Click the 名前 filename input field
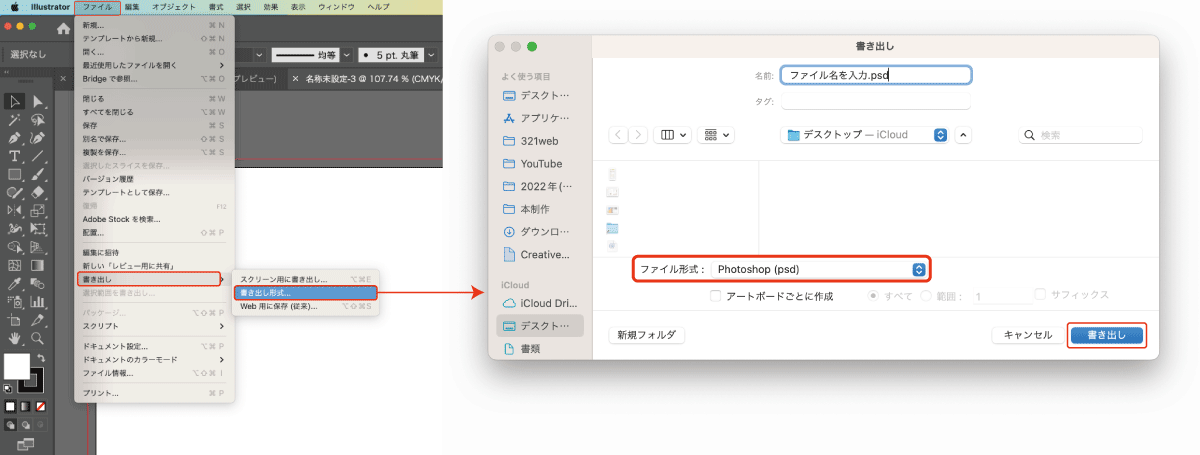Screen dimensions: 1200x455 (876, 75)
